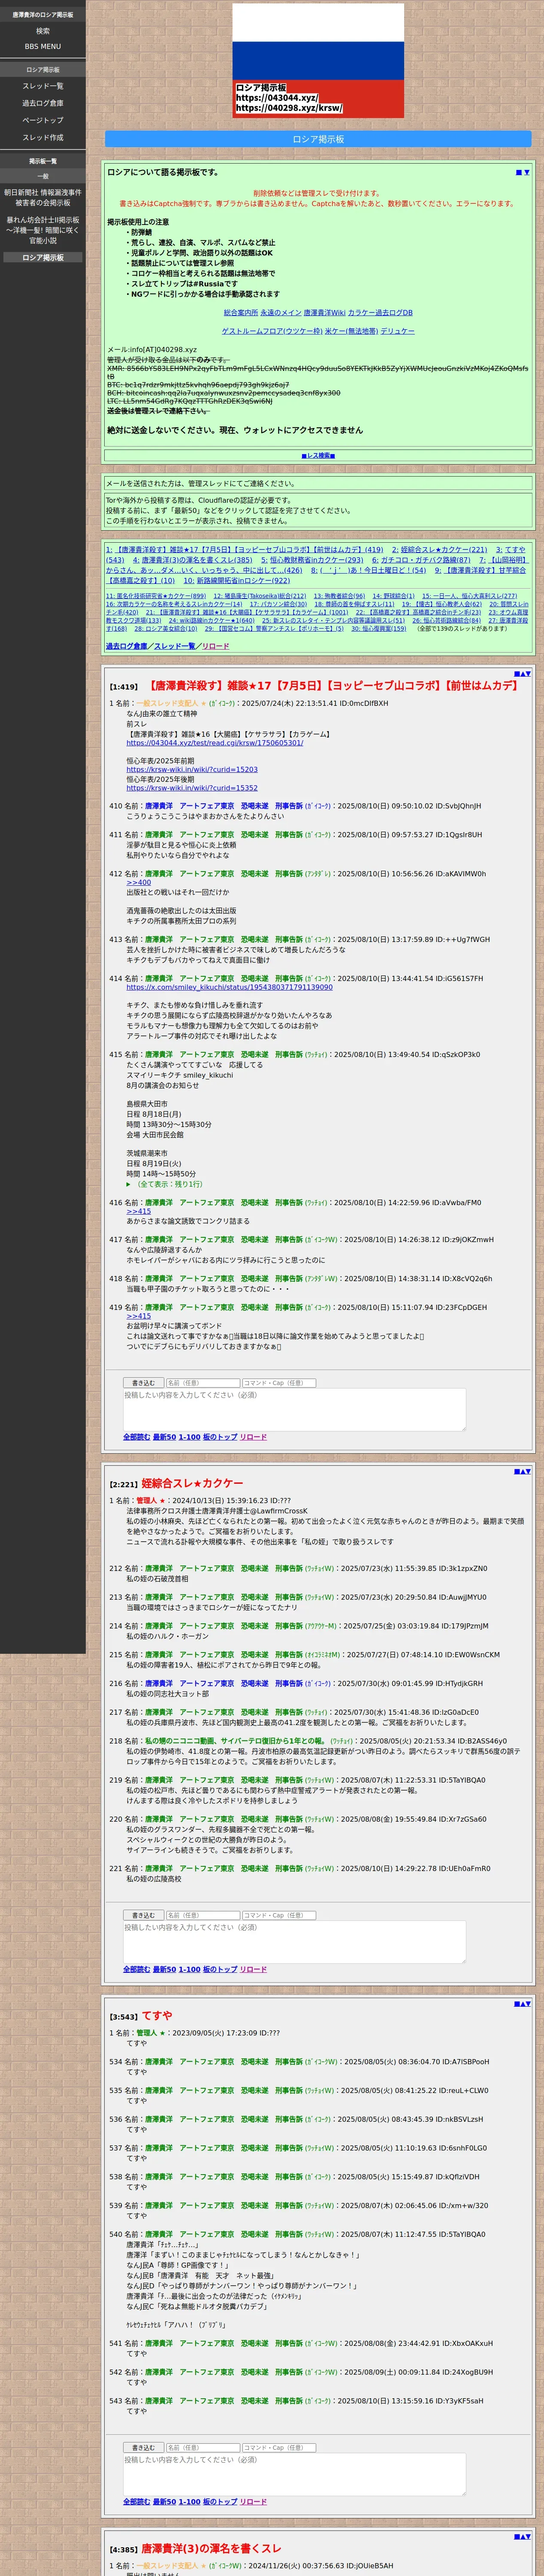This screenshot has height=2576, width=544.
Task: Jump to thread 2: 姪綜合スレ★カクケー(221) in index
Action: [x=439, y=549]
